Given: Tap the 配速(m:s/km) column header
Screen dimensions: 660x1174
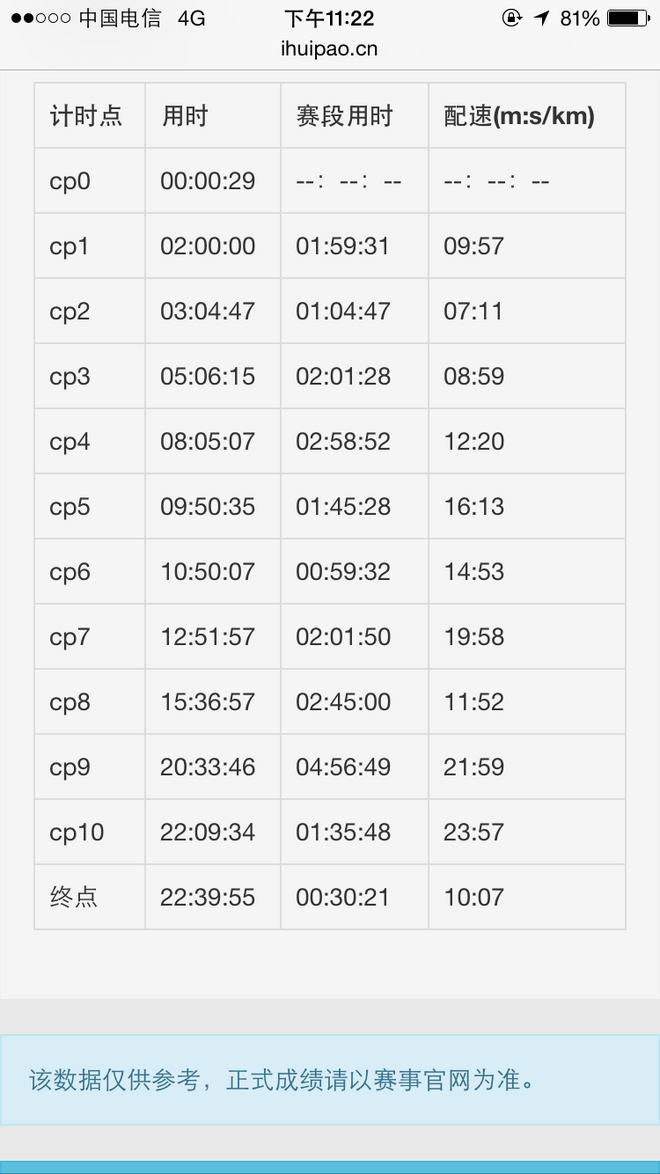Looking at the screenshot, I should (519, 116).
